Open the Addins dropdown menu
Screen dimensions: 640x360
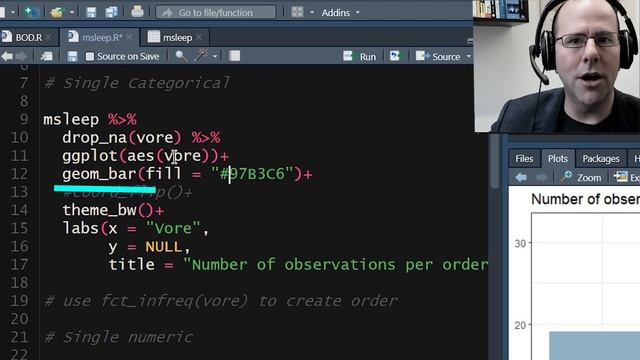click(340, 13)
